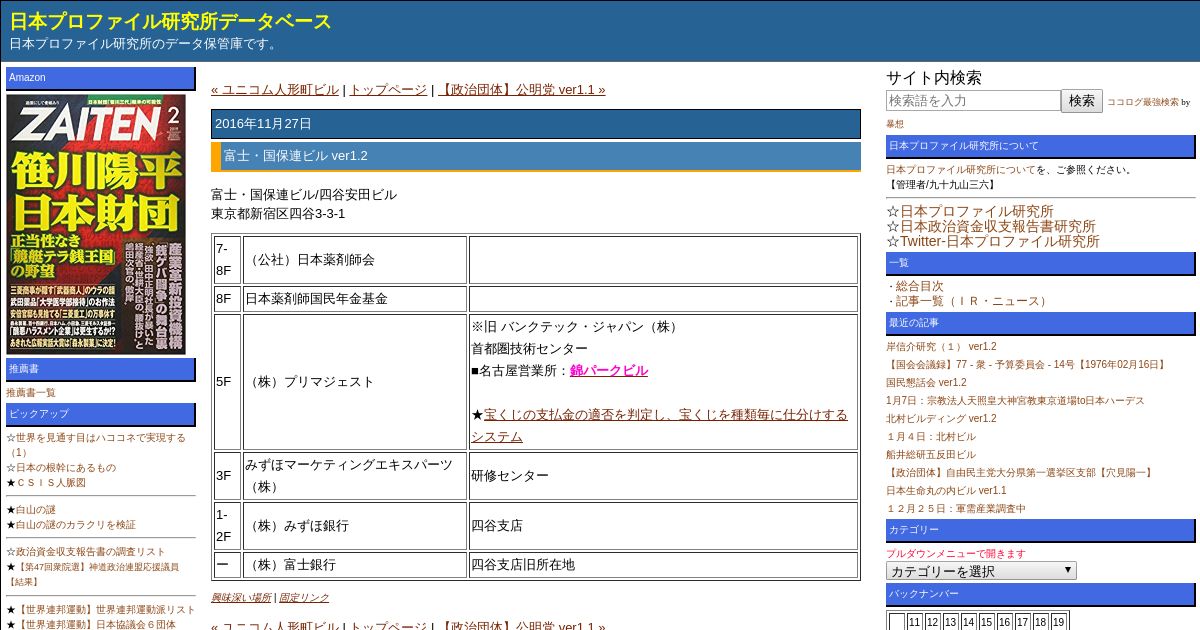The image size is (1200, 630).
Task: Open the カテゴリーを選択 dropdown
Action: [x=981, y=571]
